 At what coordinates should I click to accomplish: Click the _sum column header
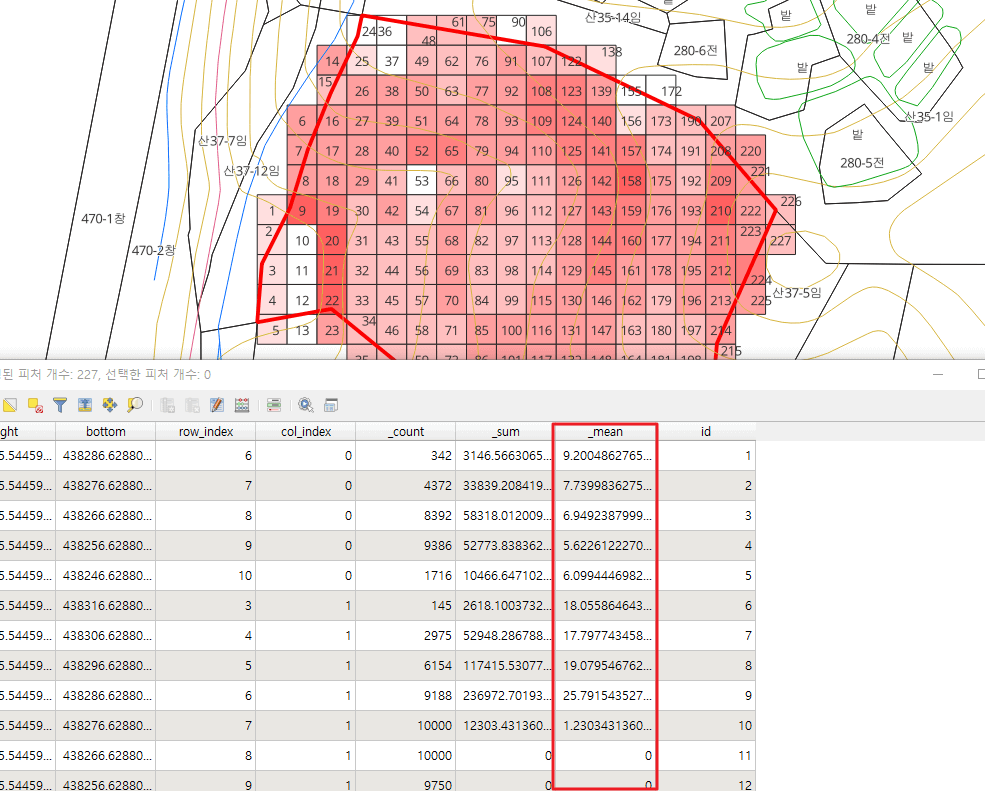[x=505, y=431]
